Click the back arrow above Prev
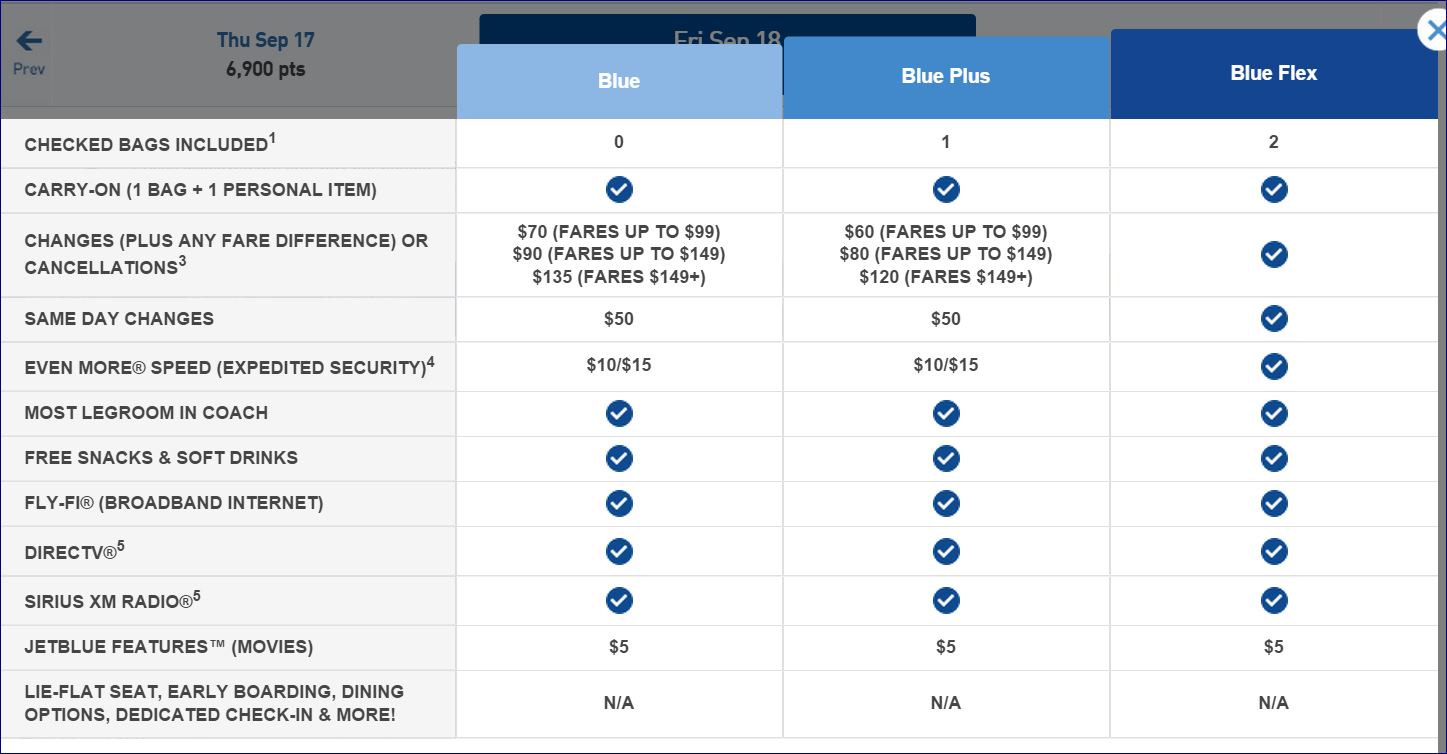Screen dimensions: 1447x754 point(27,40)
